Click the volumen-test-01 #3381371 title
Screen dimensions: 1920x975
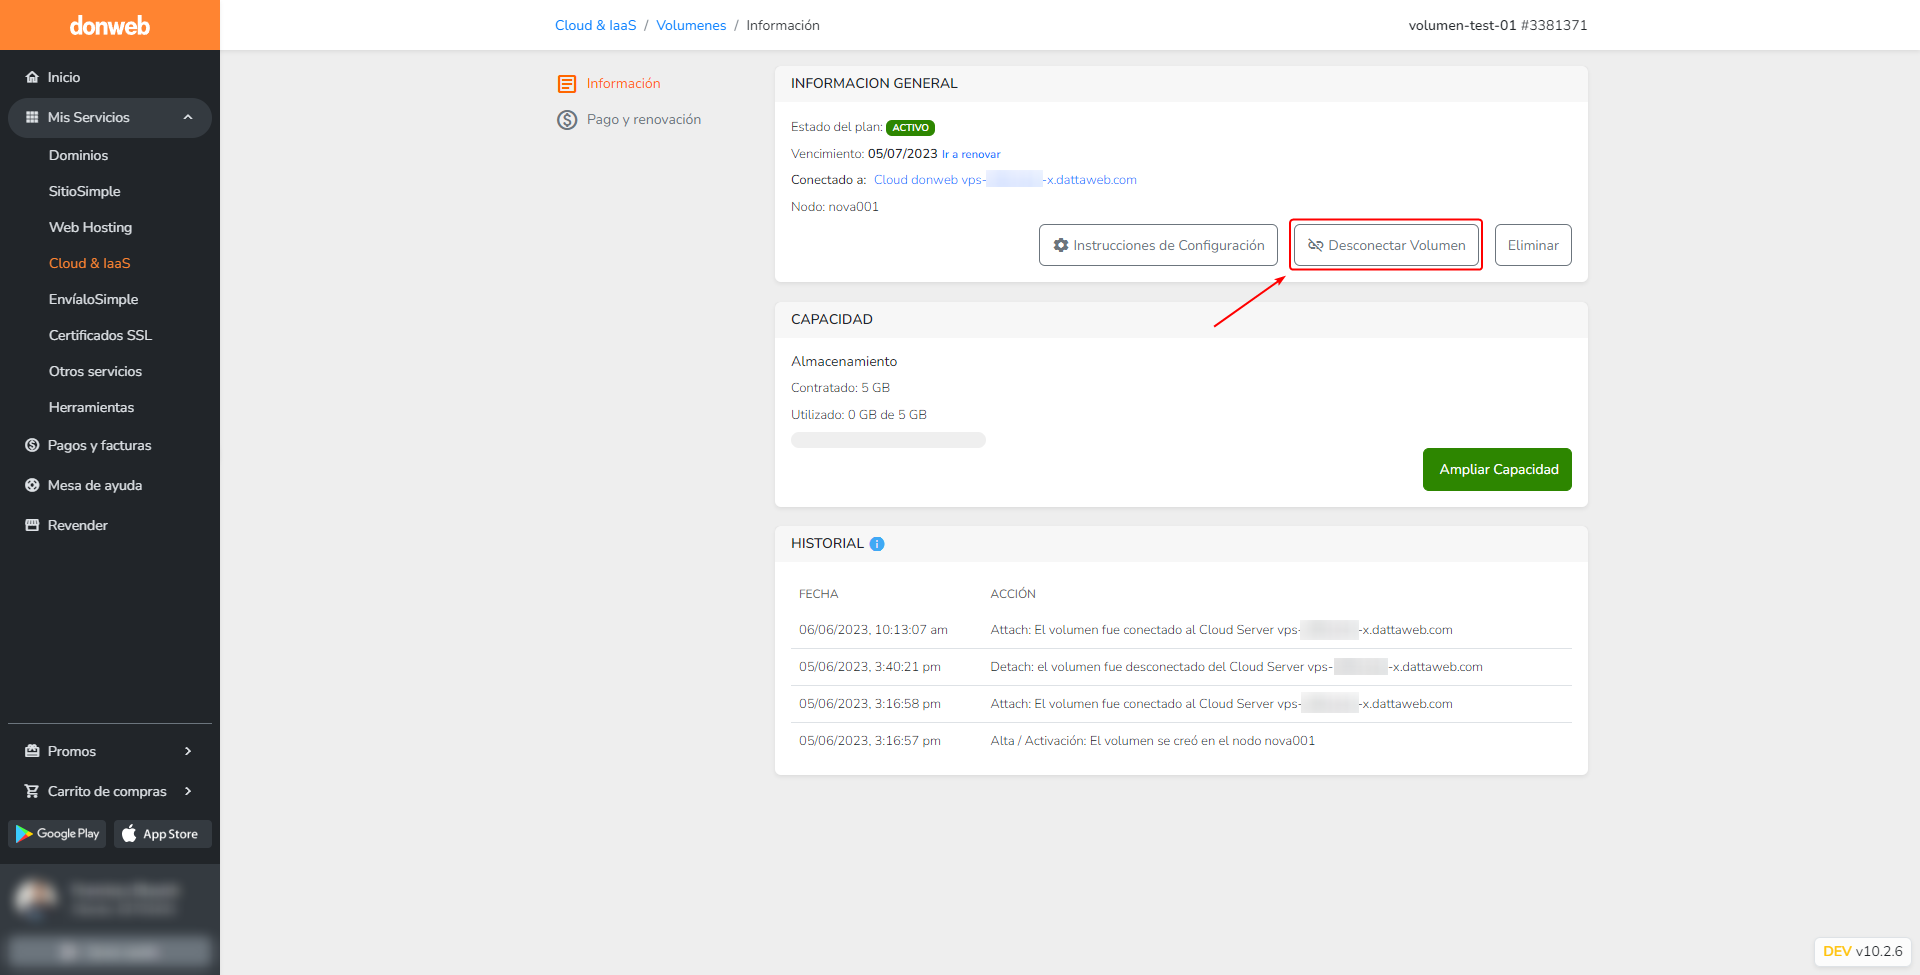pos(1498,25)
